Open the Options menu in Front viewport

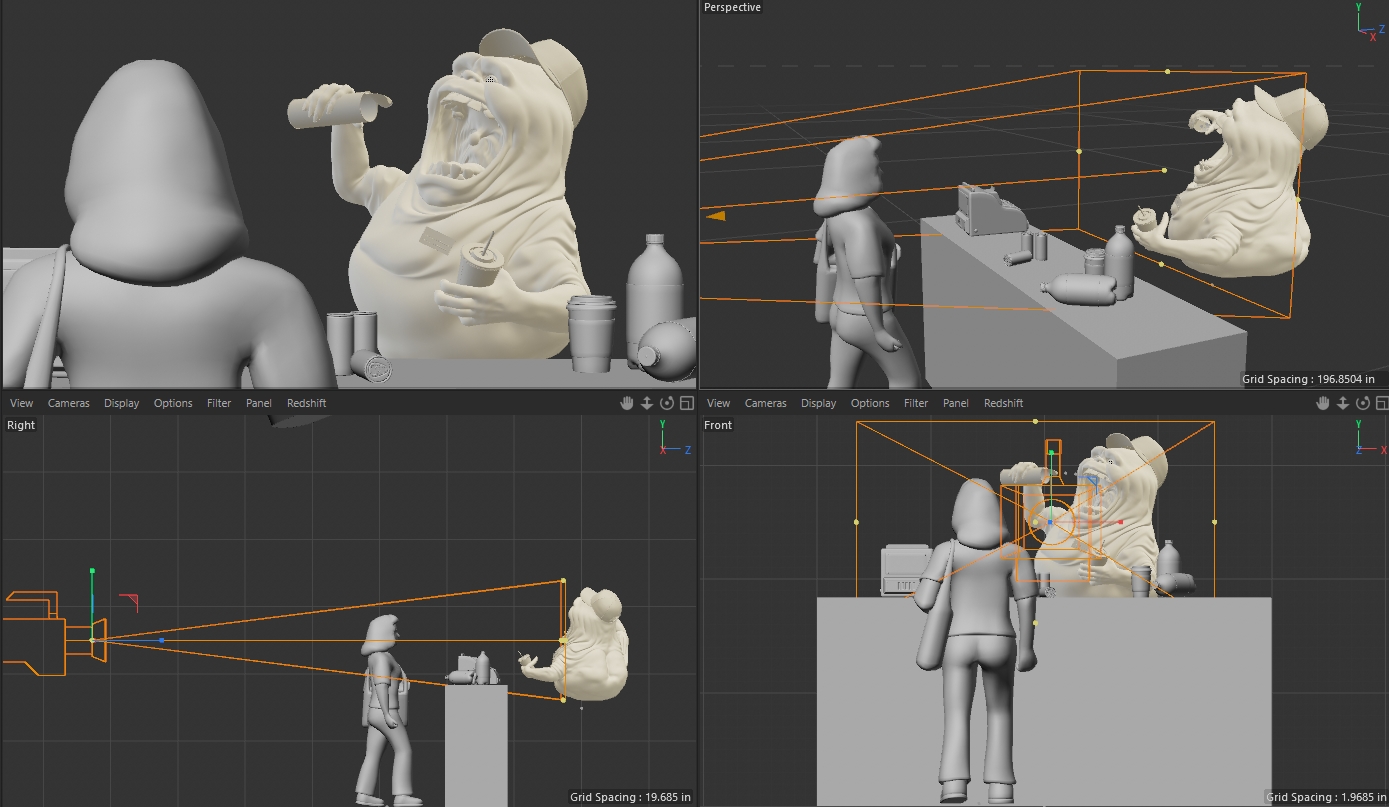(x=870, y=403)
